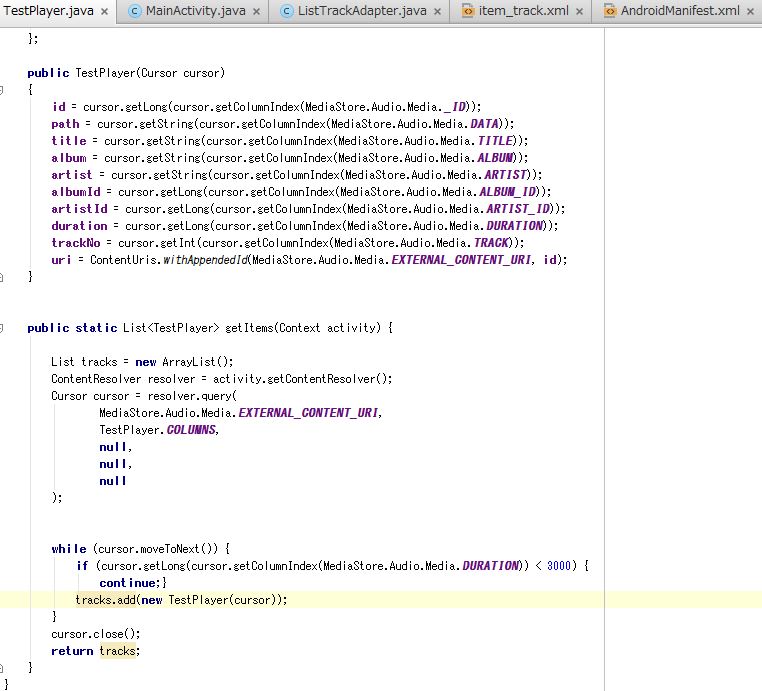Close the item_track.xml tab
This screenshot has height=691, width=762.
tap(579, 12)
